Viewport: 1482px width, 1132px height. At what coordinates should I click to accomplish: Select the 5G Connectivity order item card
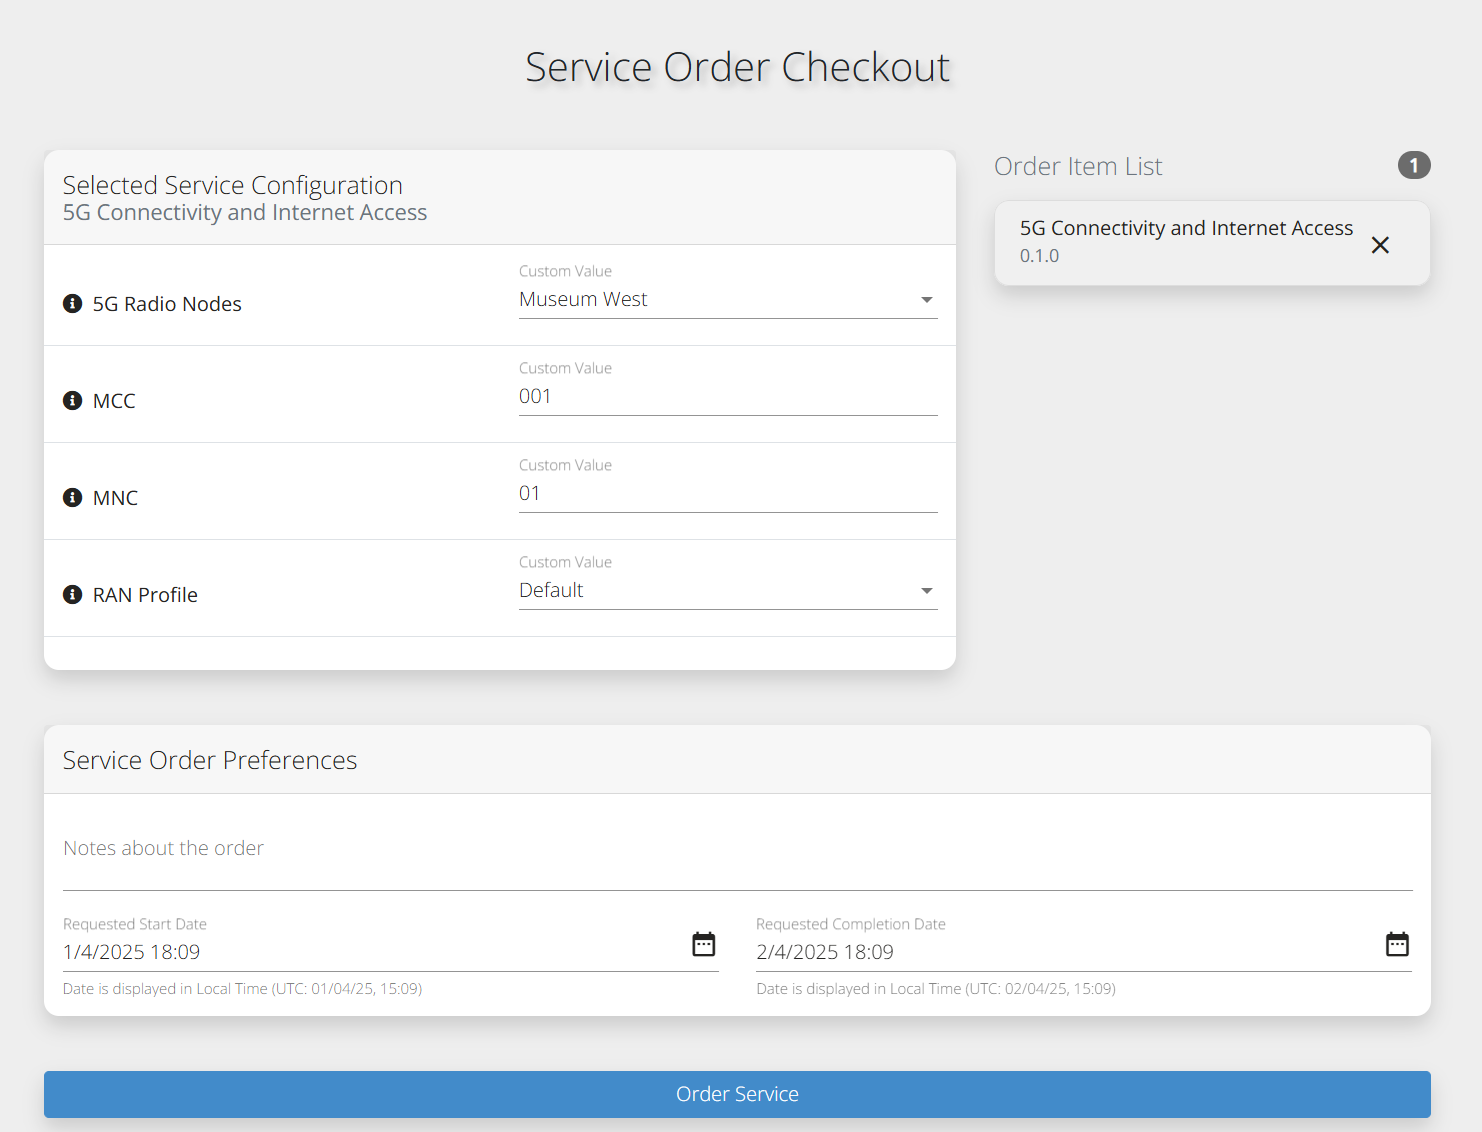pyautogui.click(x=1185, y=242)
